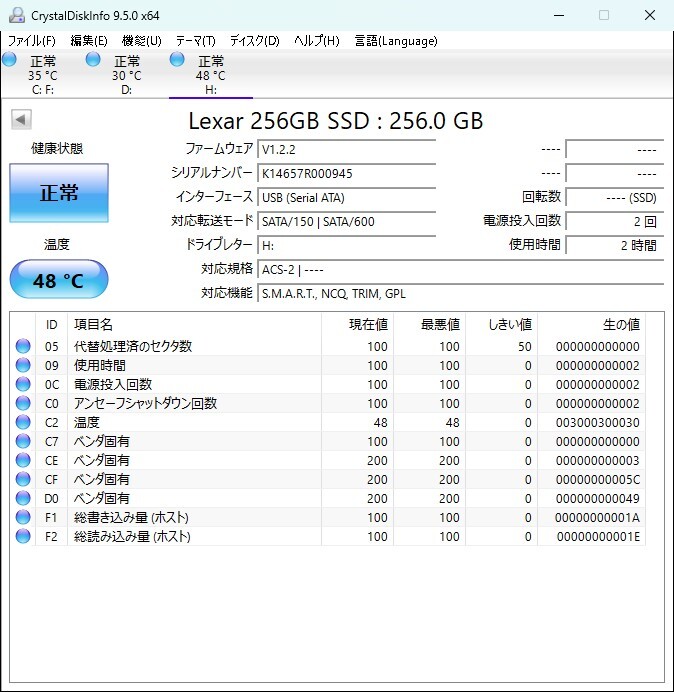Screen dimensions: 674x692
Task: Click status orb for attribute C0
Action: pyautogui.click(x=23, y=403)
